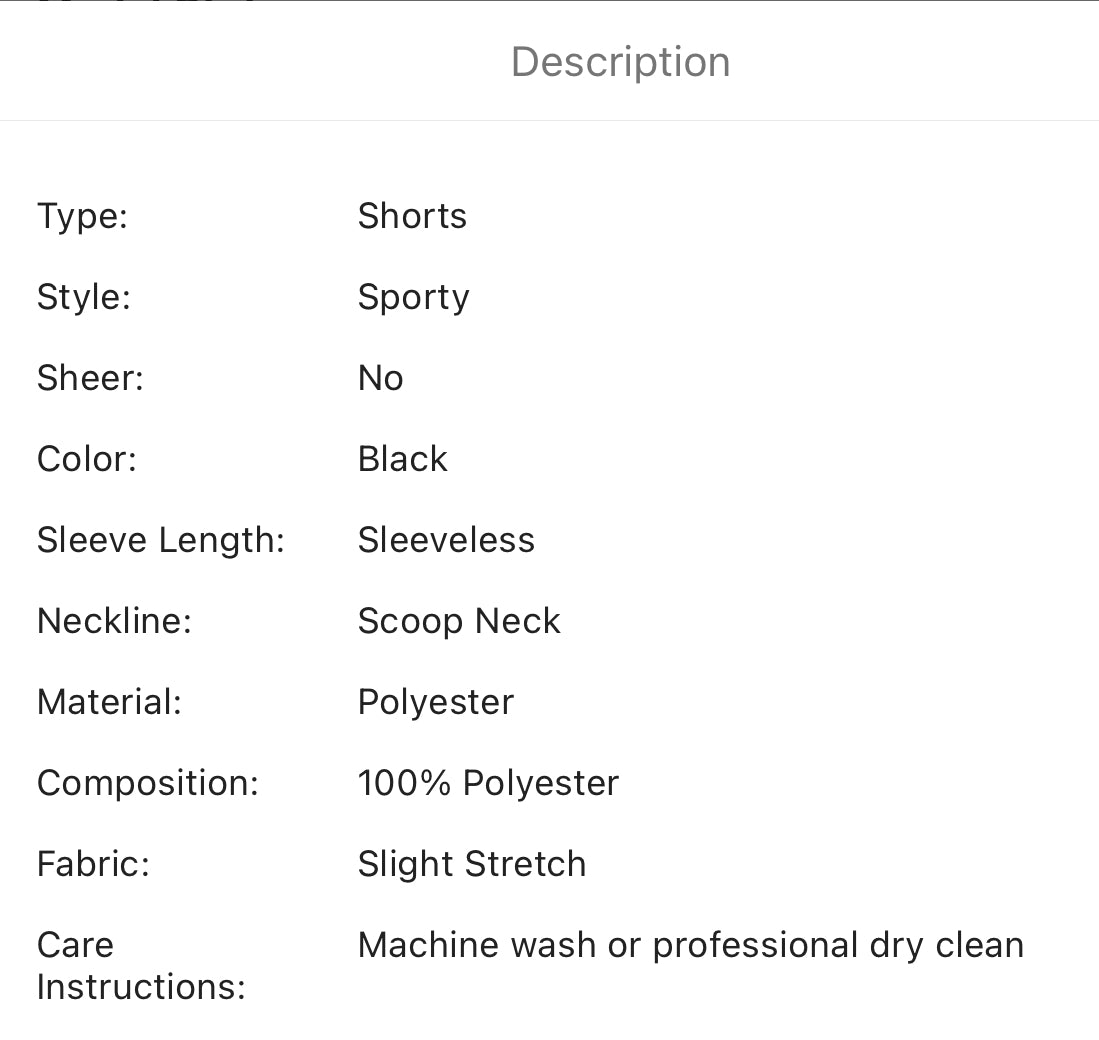
Task: Select the 'Sporty' style value
Action: [x=413, y=297]
